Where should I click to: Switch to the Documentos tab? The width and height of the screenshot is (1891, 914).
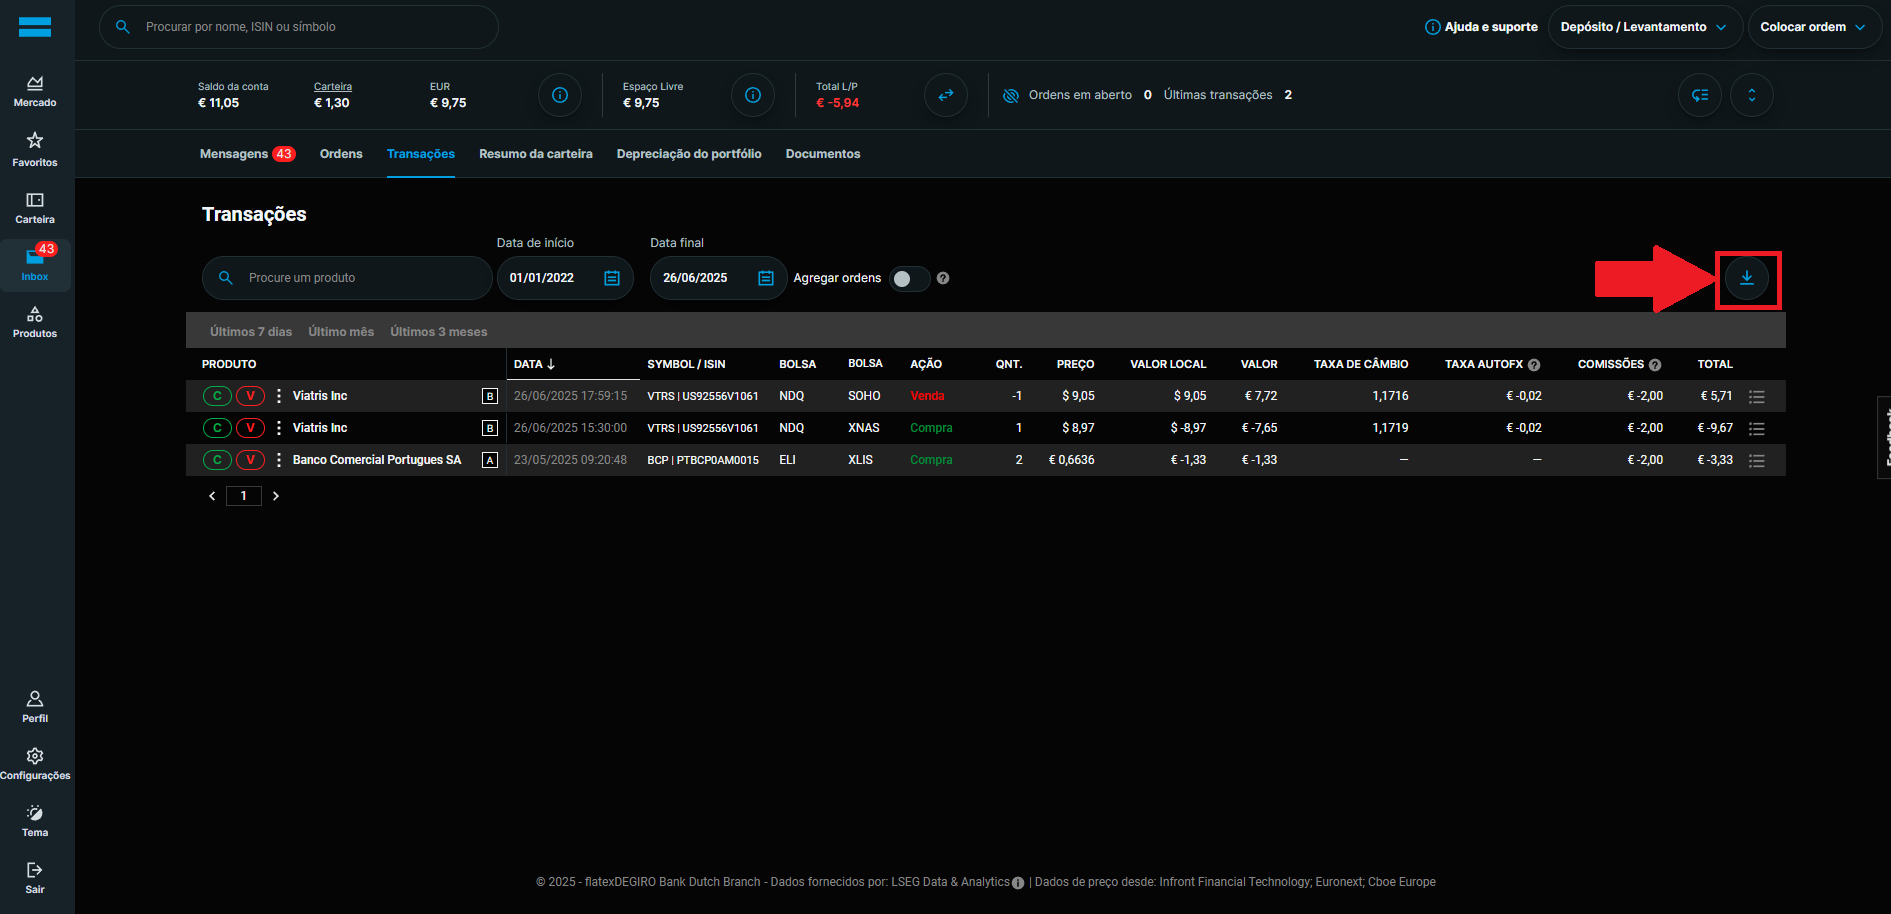(823, 154)
